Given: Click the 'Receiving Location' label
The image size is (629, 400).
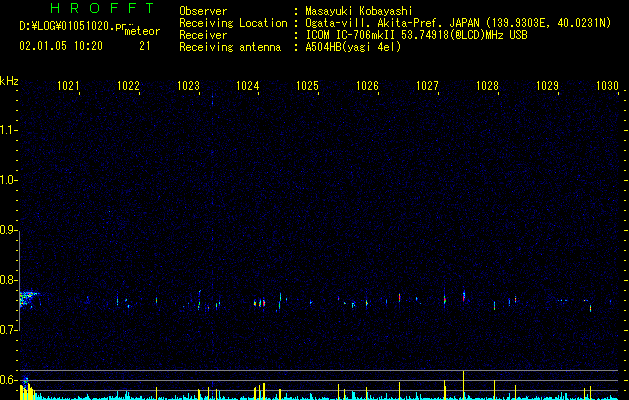Looking at the screenshot, I should (233, 23).
